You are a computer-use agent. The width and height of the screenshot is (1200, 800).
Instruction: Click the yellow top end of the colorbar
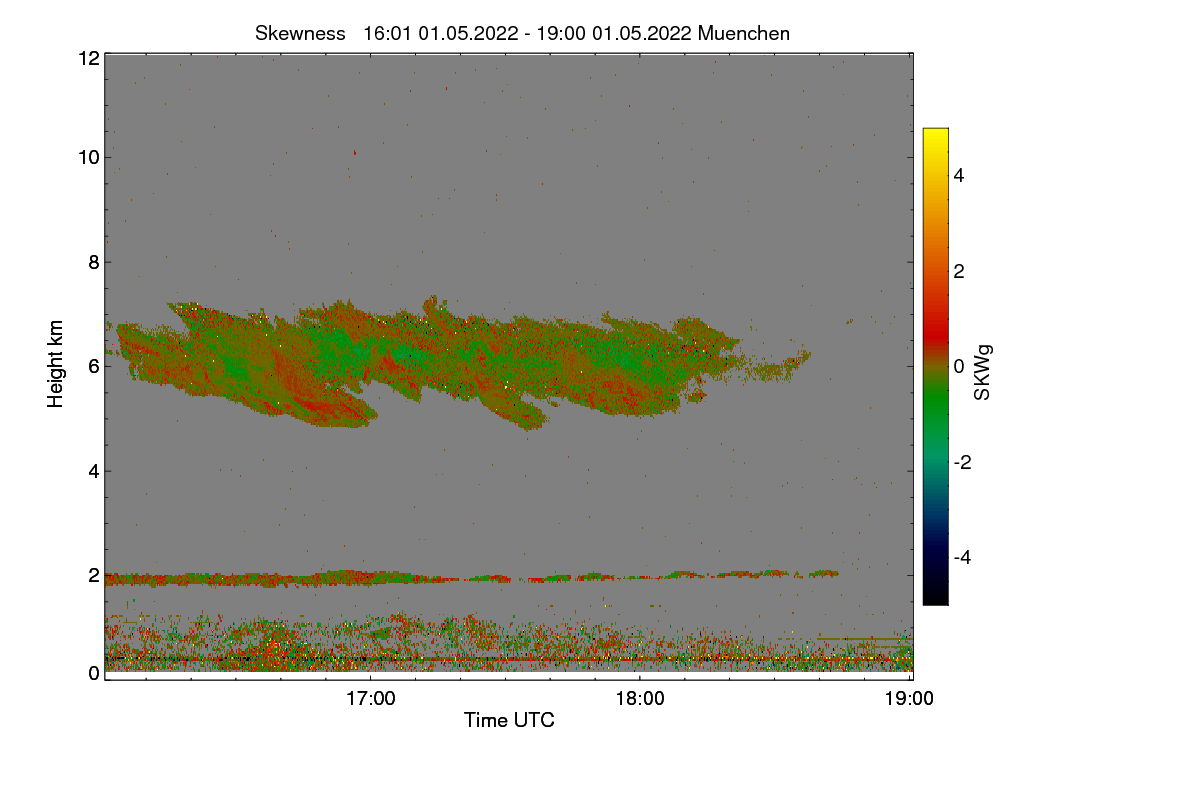(x=935, y=135)
